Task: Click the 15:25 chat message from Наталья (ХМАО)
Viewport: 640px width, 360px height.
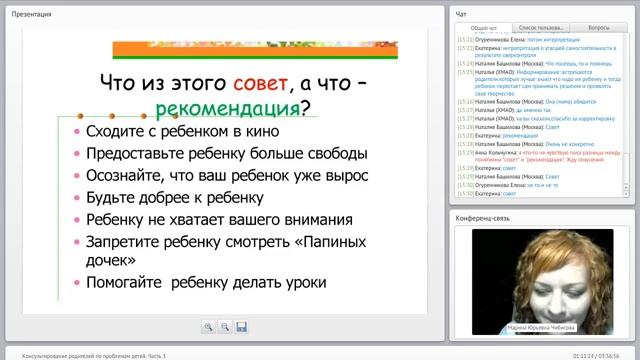Action: [539, 82]
